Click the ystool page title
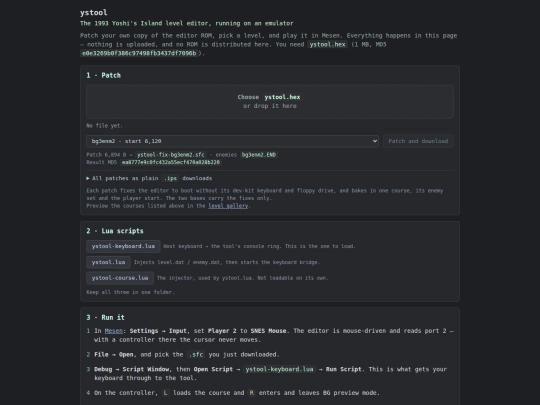The image size is (540, 405). pyautogui.click(x=94, y=13)
